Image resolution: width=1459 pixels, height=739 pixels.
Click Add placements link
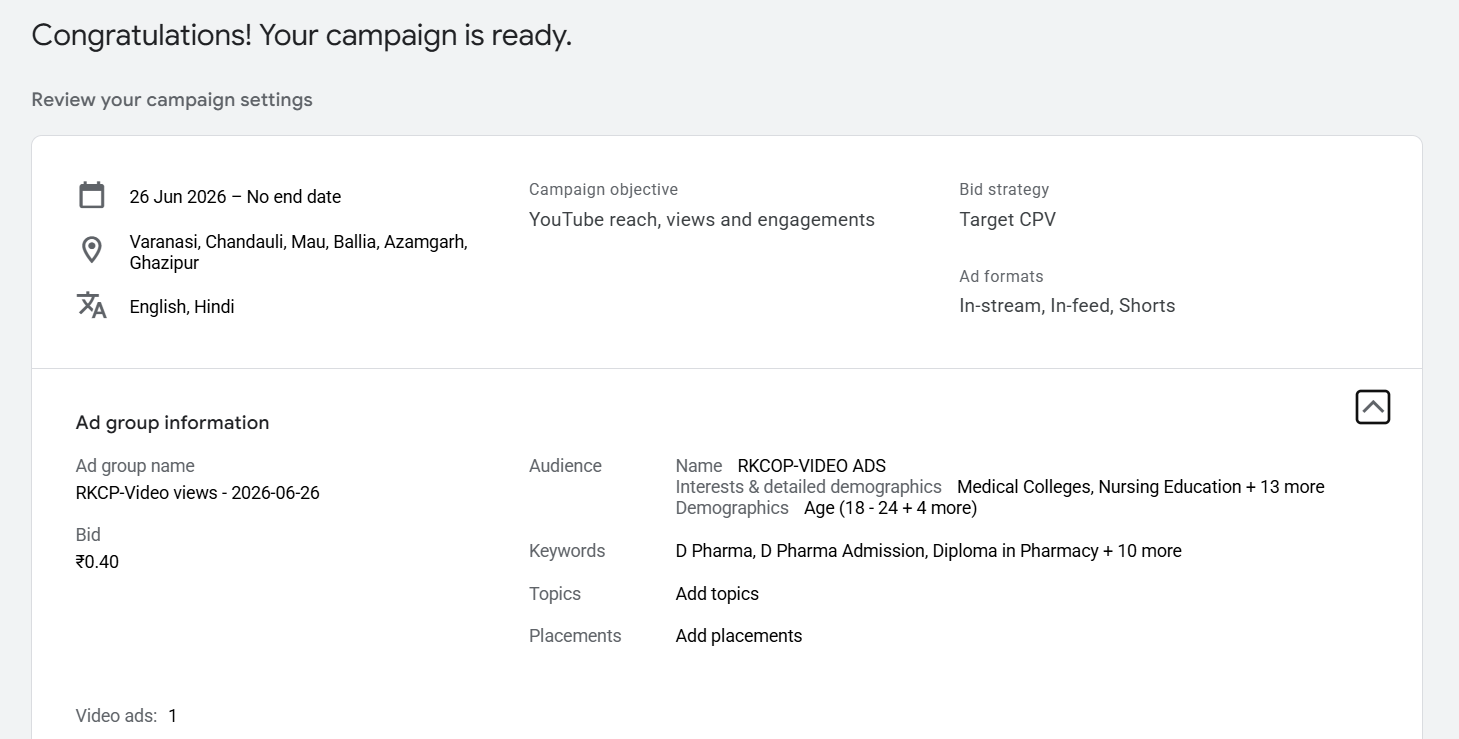coord(739,636)
